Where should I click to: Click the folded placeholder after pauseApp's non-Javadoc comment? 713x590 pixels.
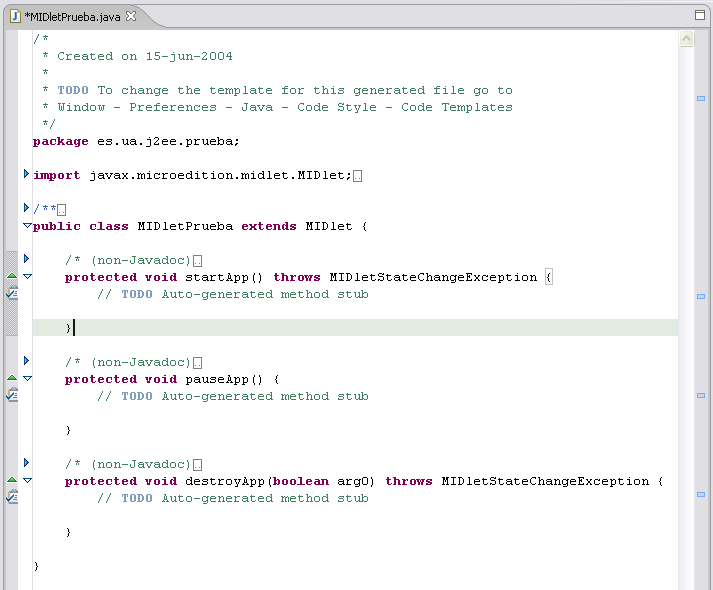[197, 363]
